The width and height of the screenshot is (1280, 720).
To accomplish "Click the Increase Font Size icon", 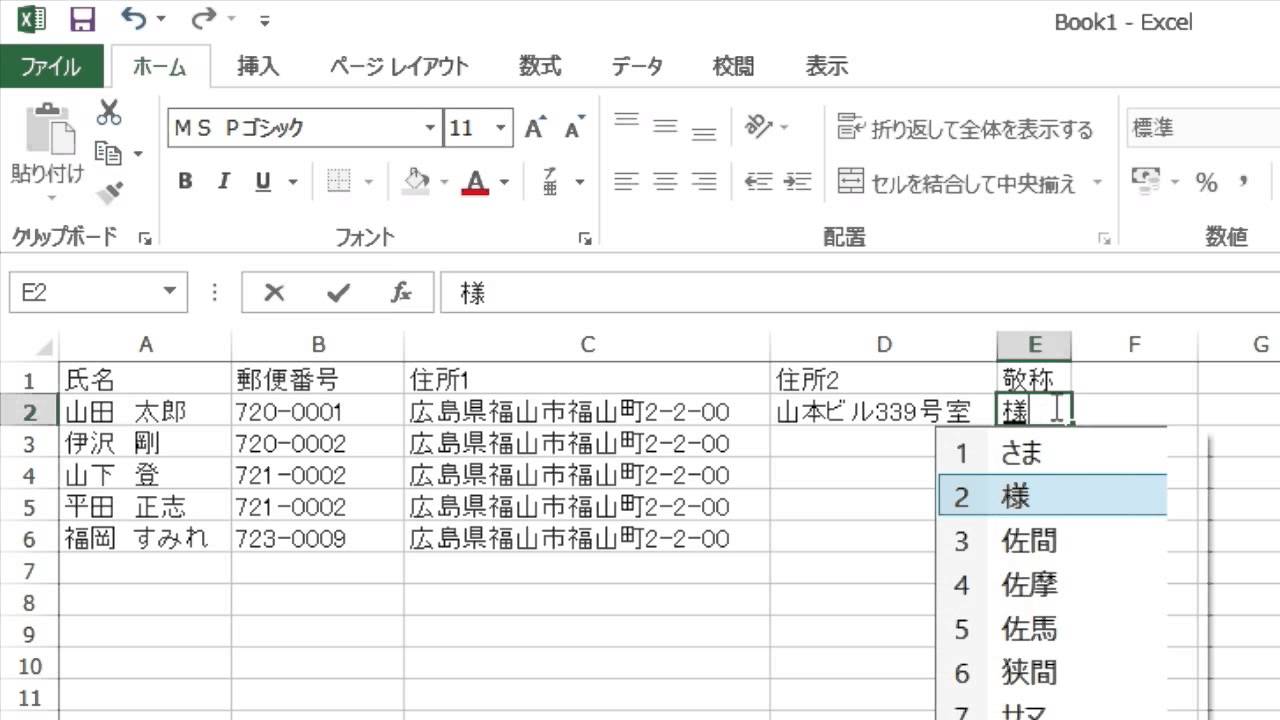I will [x=536, y=128].
